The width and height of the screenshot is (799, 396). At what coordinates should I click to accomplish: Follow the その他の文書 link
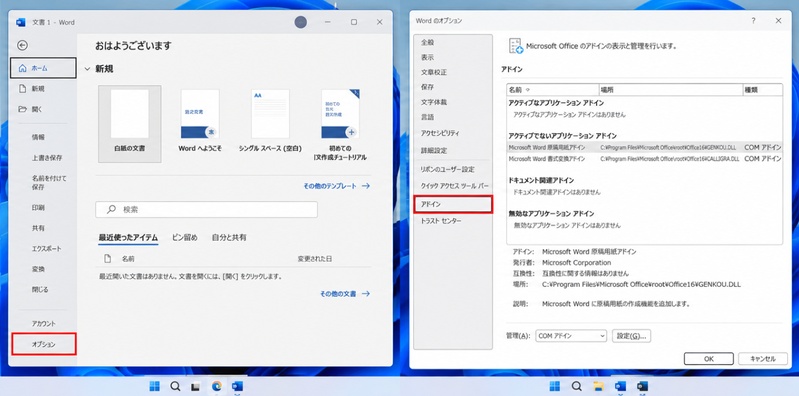pyautogui.click(x=345, y=294)
